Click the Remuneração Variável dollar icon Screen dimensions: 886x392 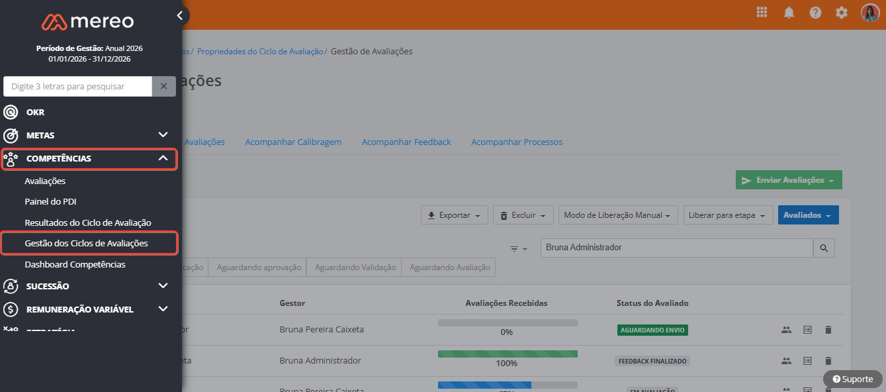[x=11, y=310]
